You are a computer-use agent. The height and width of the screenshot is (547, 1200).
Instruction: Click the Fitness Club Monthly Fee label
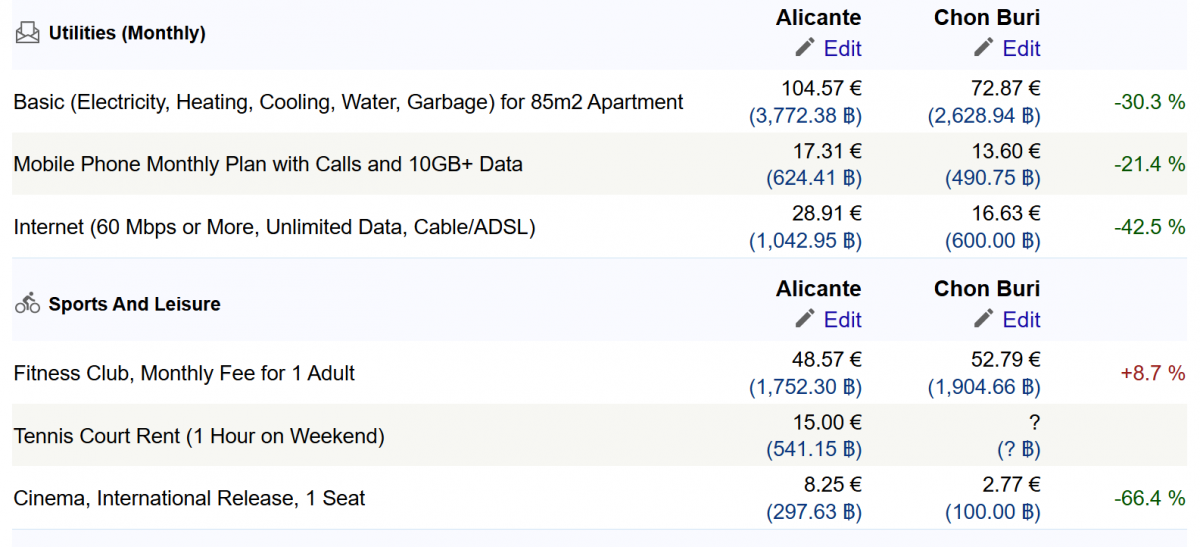184,373
